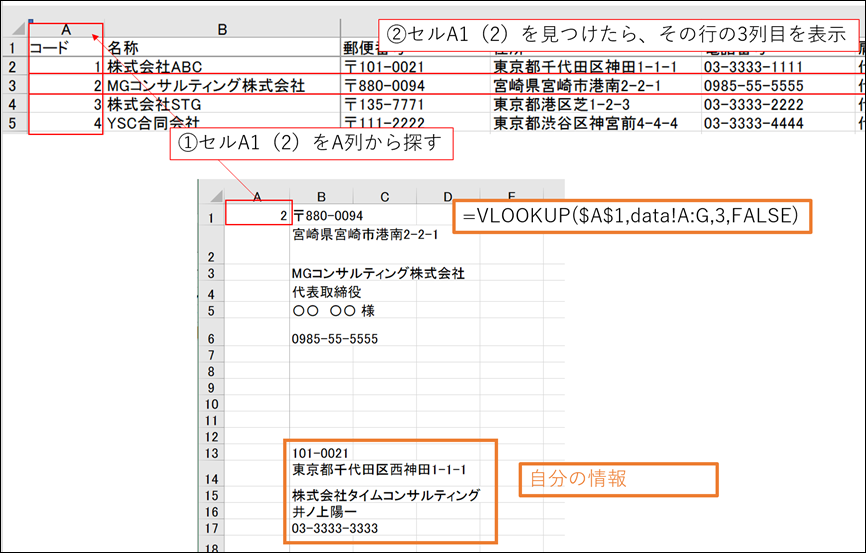Click the 代表取締役 cell
Viewport: 866px width, 553px height.
[x=326, y=292]
